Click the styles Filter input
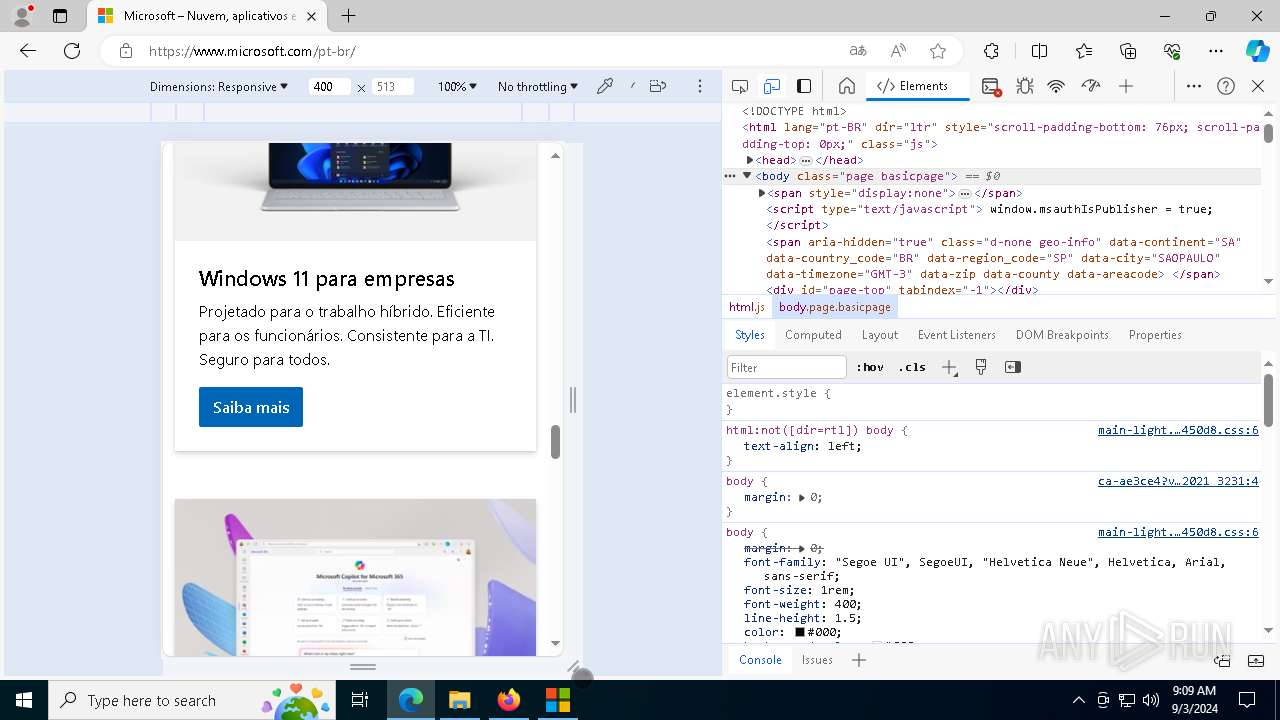 coord(787,367)
